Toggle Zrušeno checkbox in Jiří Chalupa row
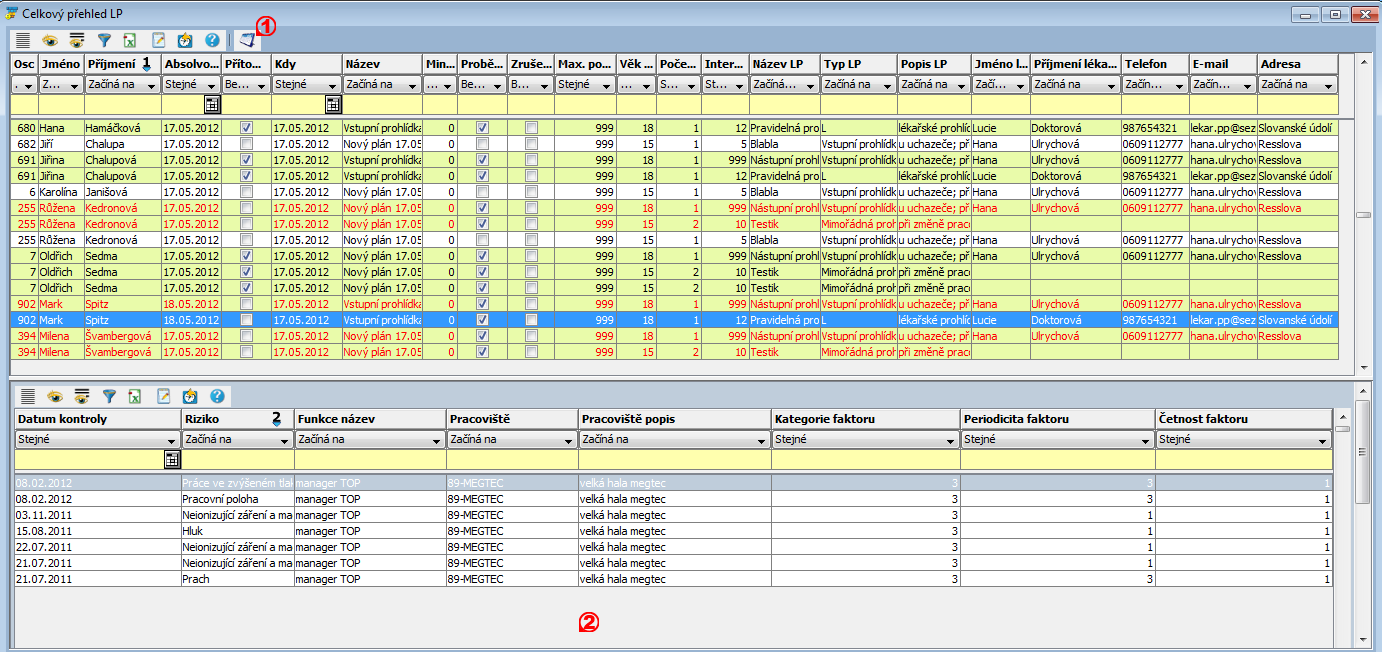 (x=531, y=144)
